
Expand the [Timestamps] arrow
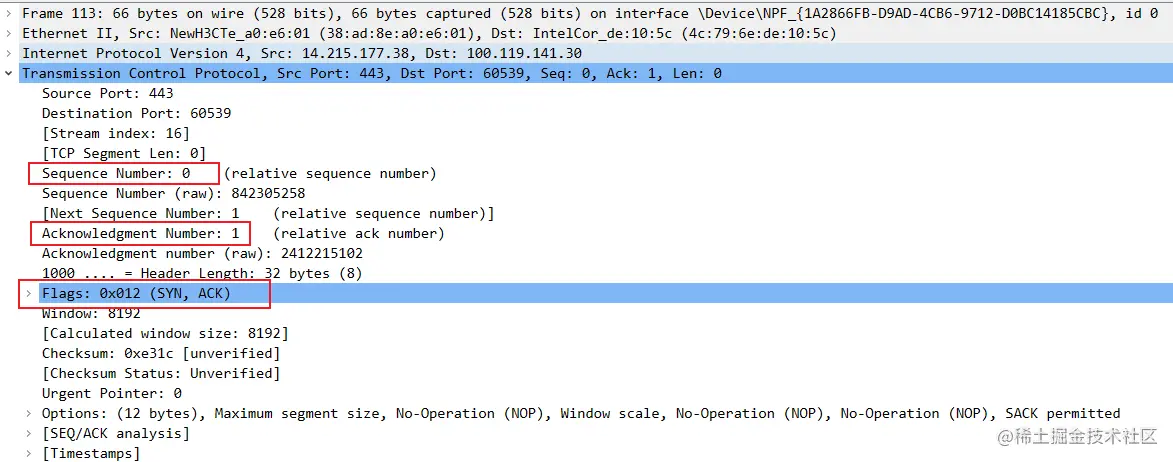[x=28, y=454]
